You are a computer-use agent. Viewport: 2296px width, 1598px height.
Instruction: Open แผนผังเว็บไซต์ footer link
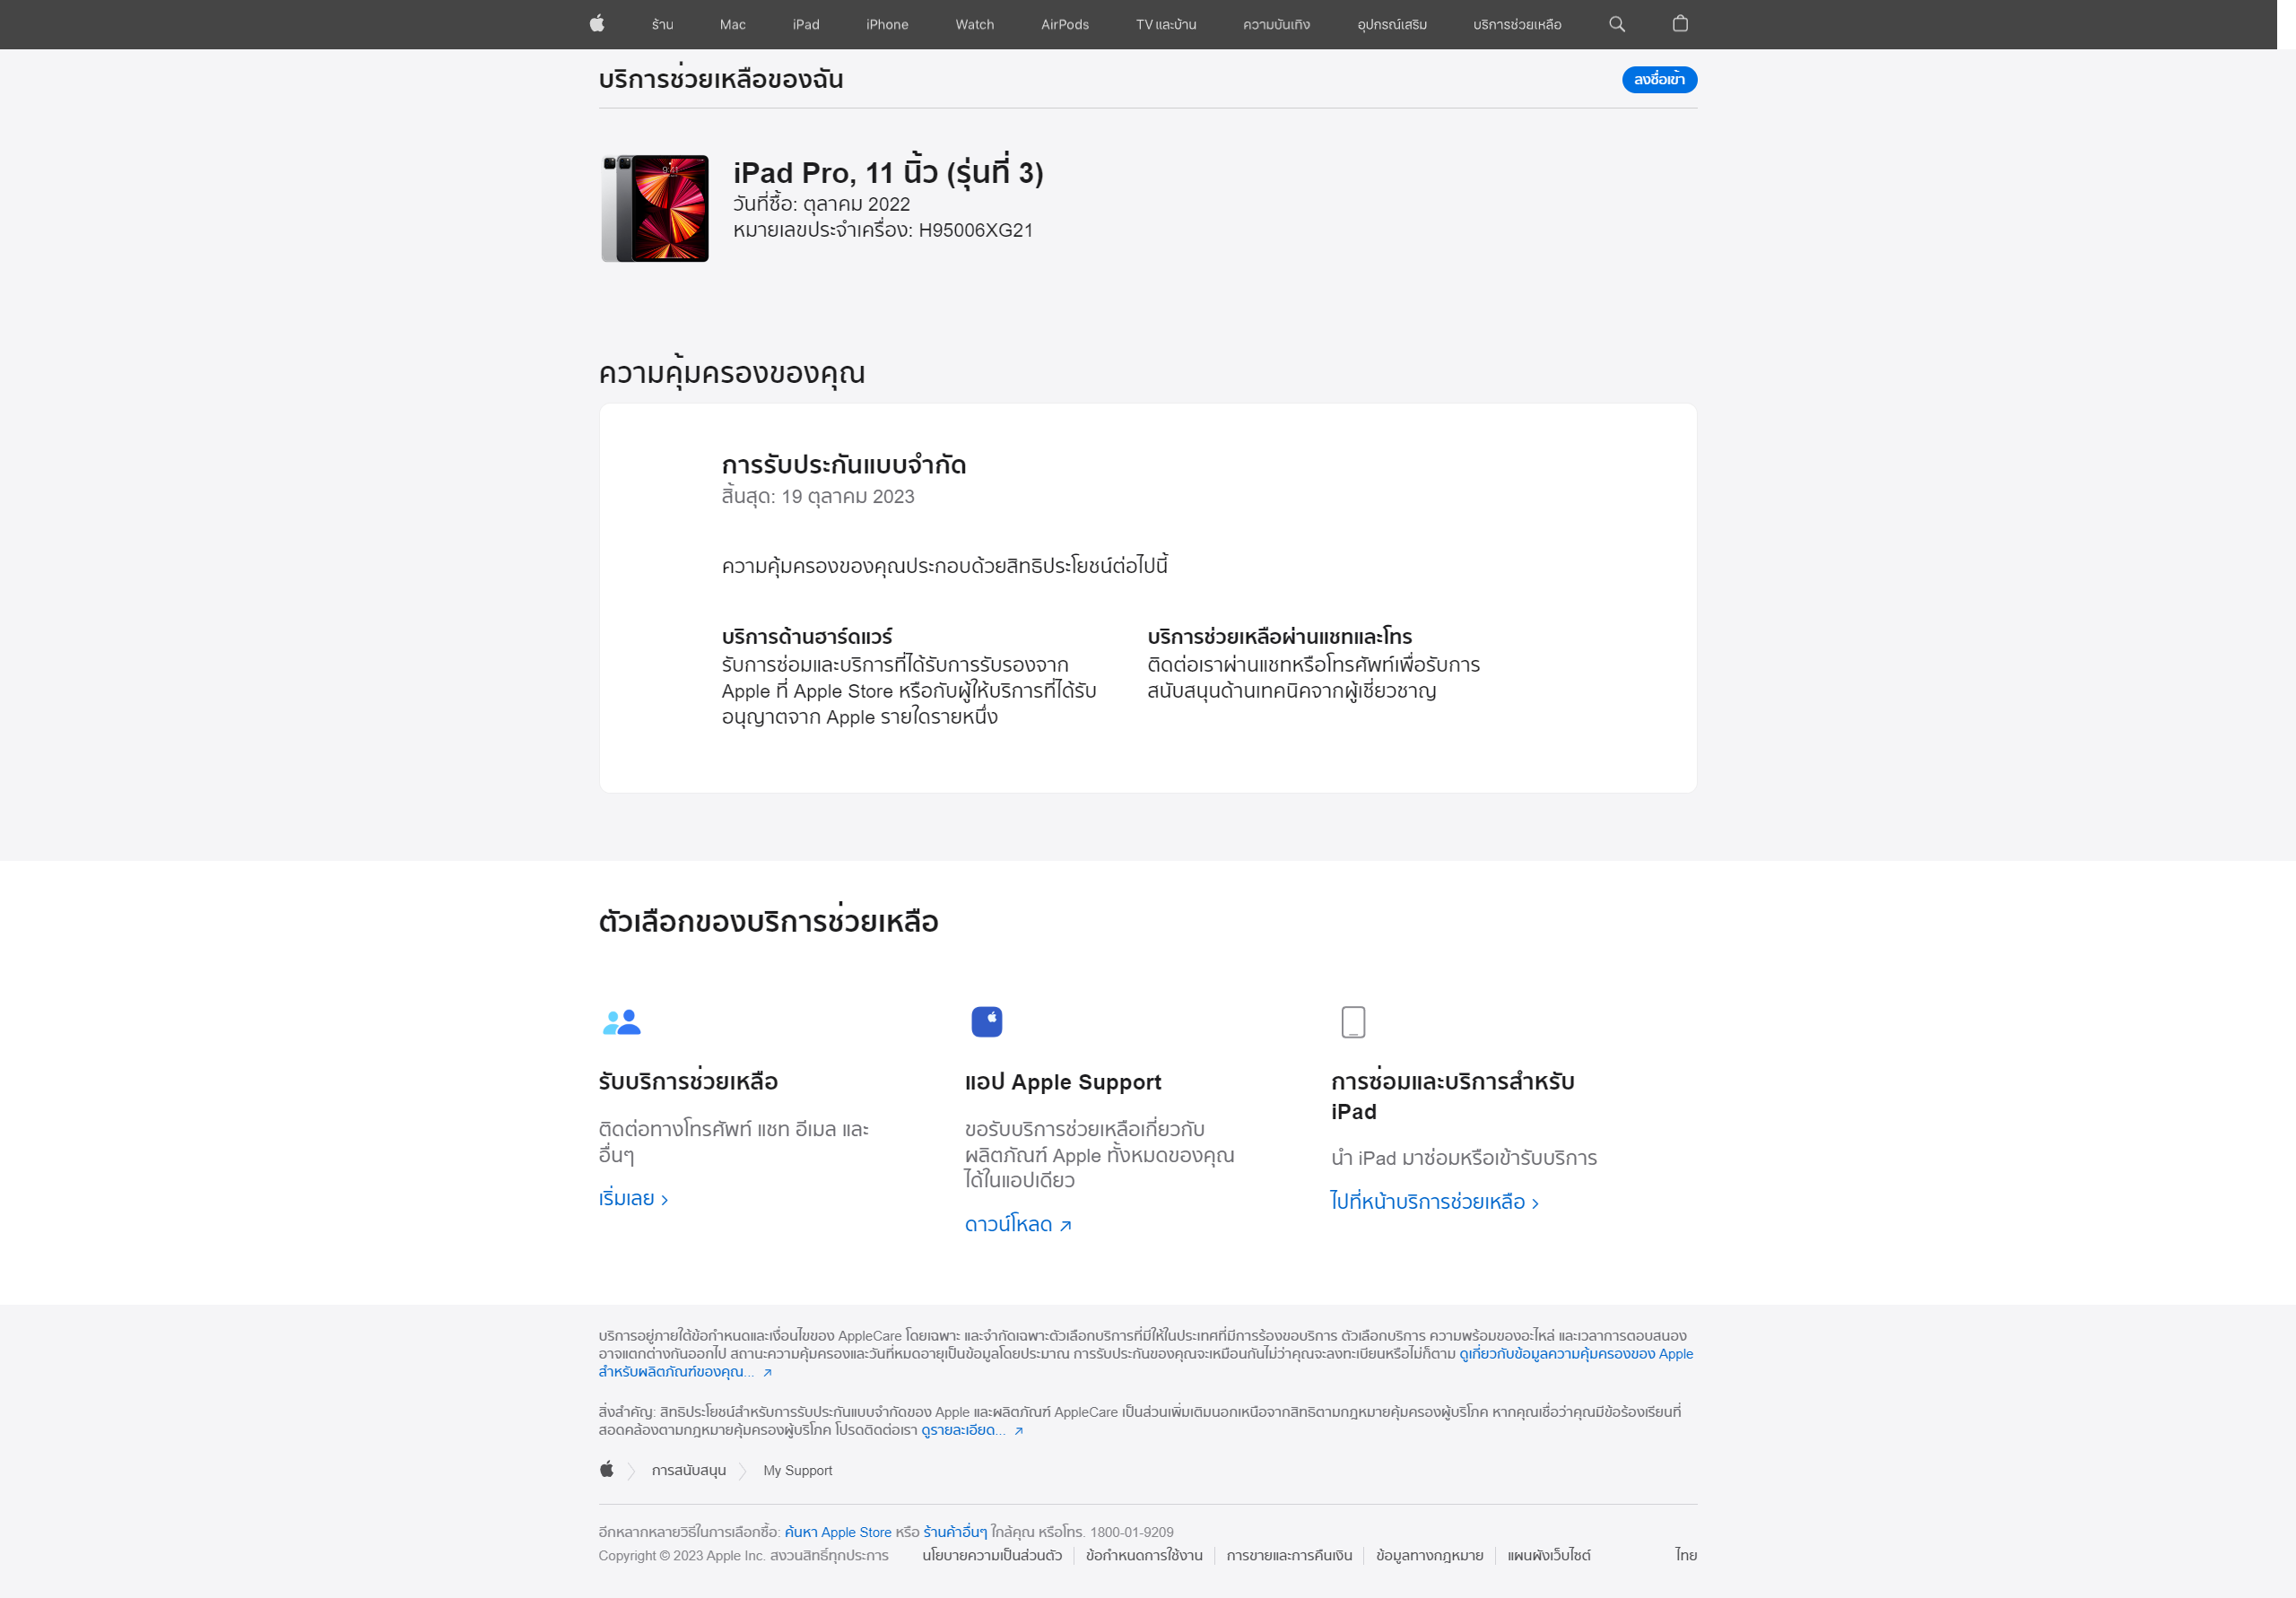click(1548, 1555)
